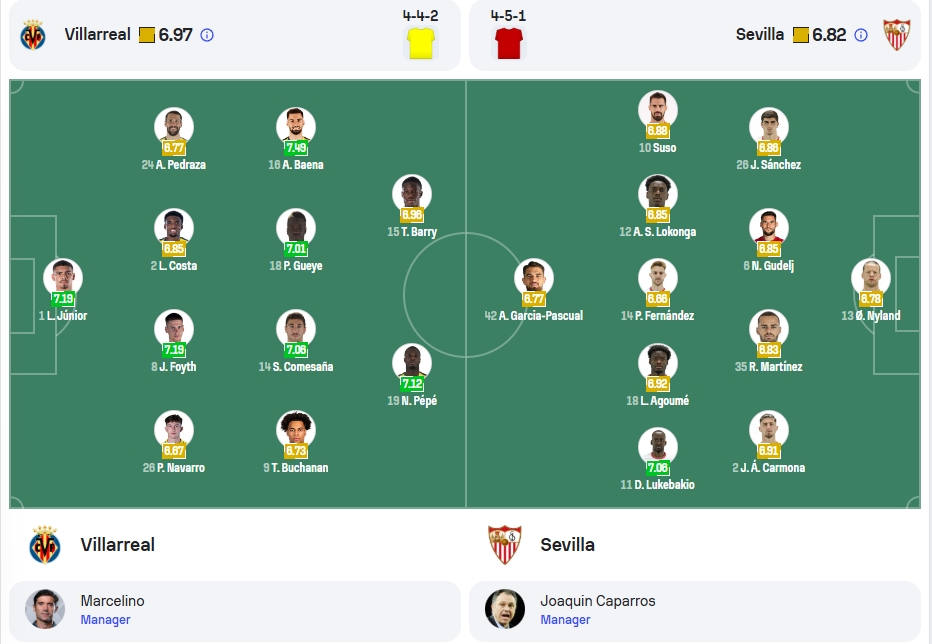The width and height of the screenshot is (932, 644).
Task: Open T. Buchanan's player avatar
Action: (x=296, y=430)
